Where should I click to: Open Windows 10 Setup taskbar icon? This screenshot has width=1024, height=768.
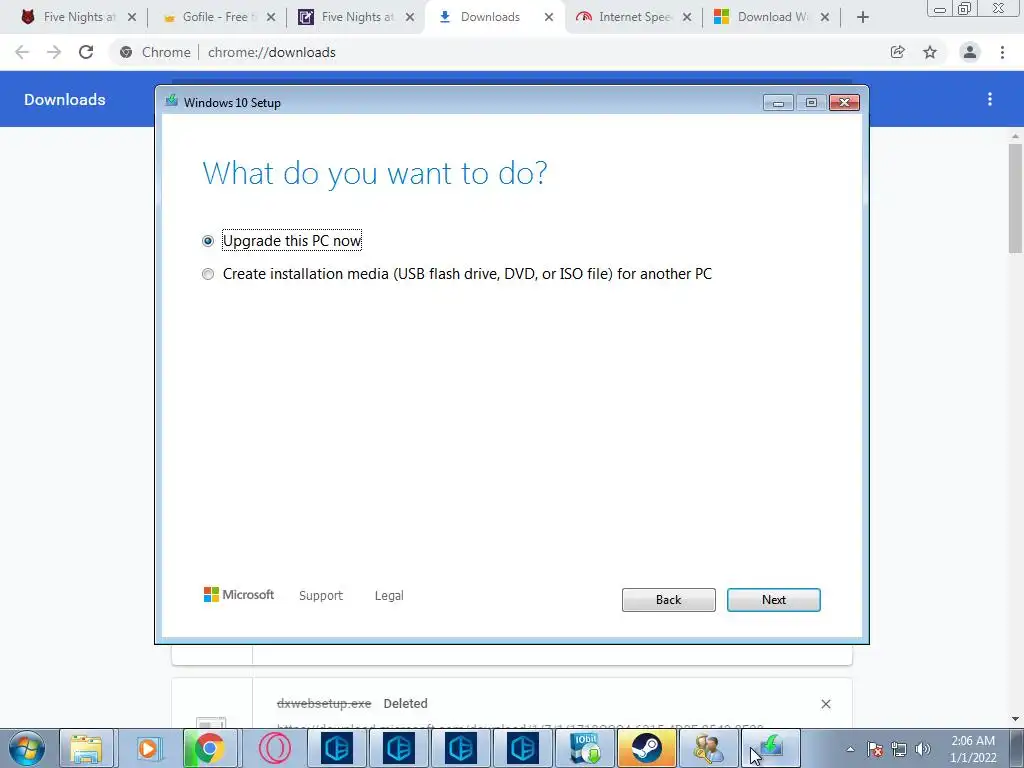coord(771,748)
